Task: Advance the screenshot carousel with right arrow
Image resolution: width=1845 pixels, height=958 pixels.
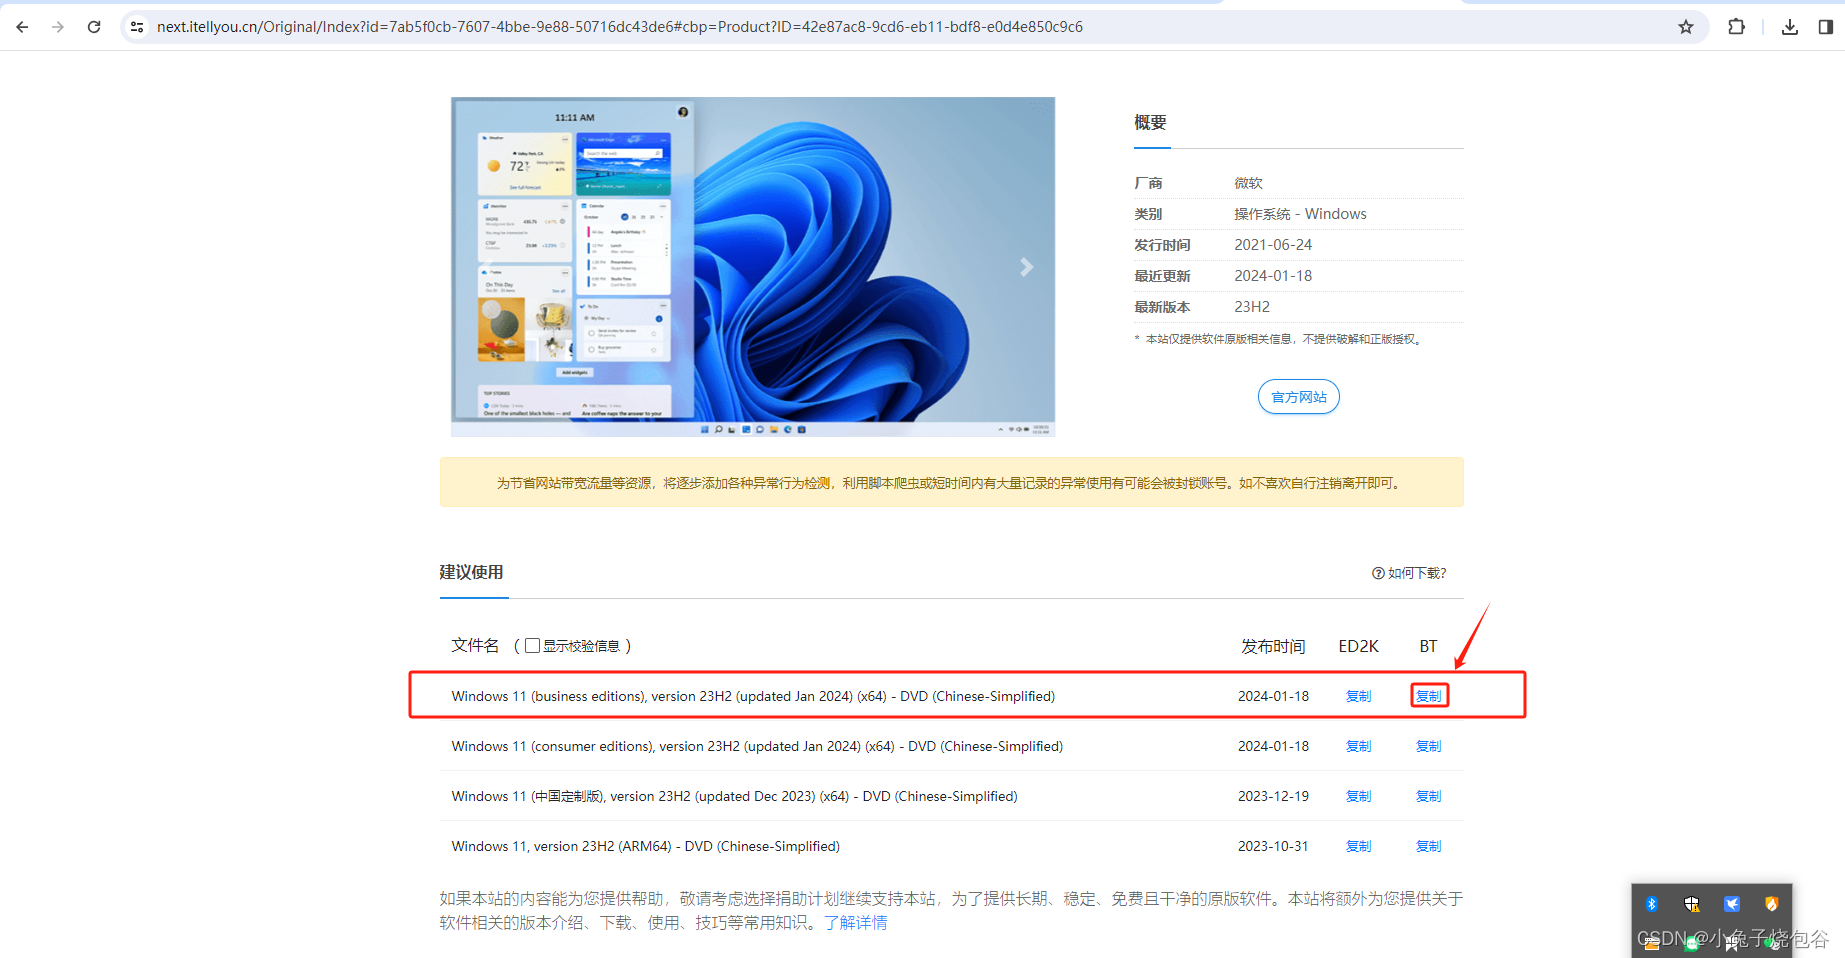Action: tap(1026, 267)
